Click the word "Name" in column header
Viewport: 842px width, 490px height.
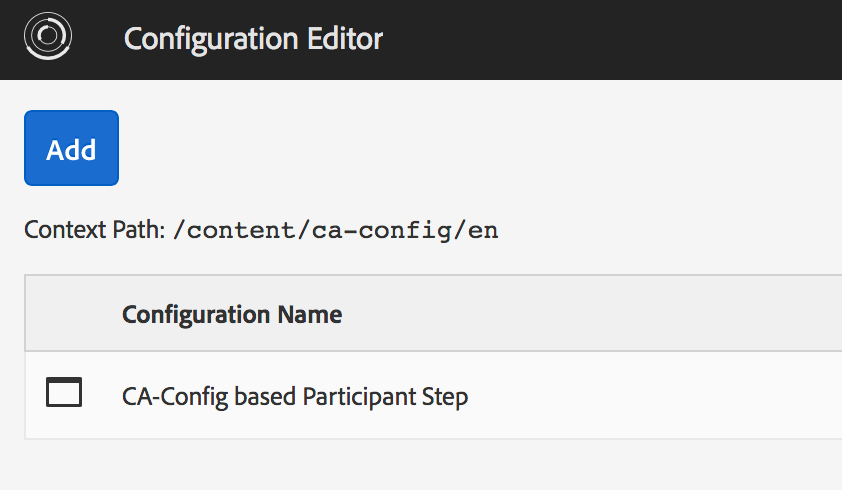(x=314, y=315)
